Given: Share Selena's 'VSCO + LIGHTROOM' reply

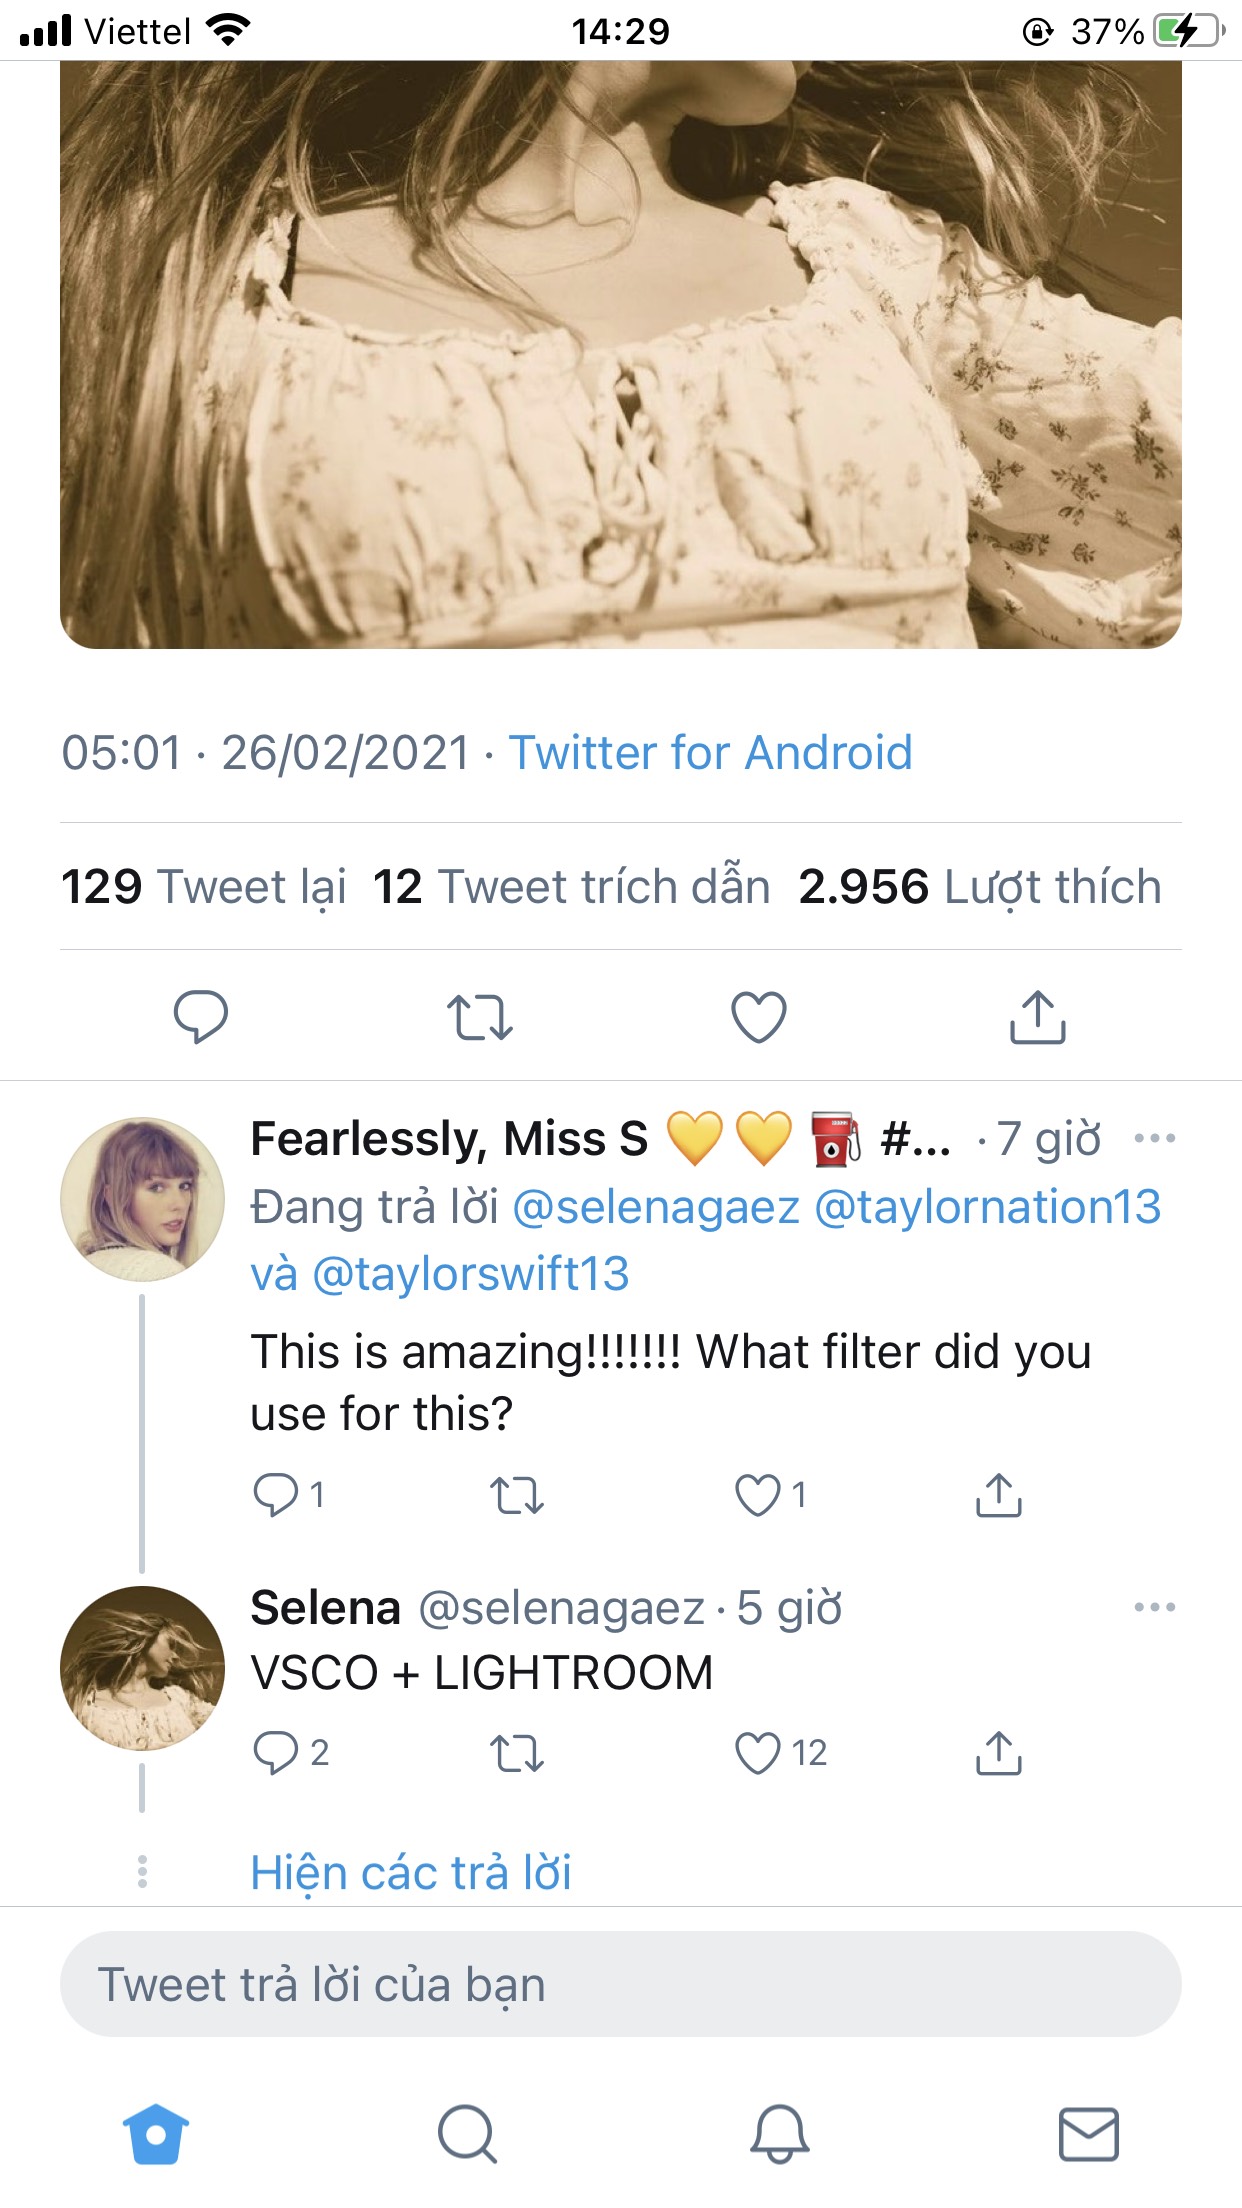Looking at the screenshot, I should [x=998, y=1753].
